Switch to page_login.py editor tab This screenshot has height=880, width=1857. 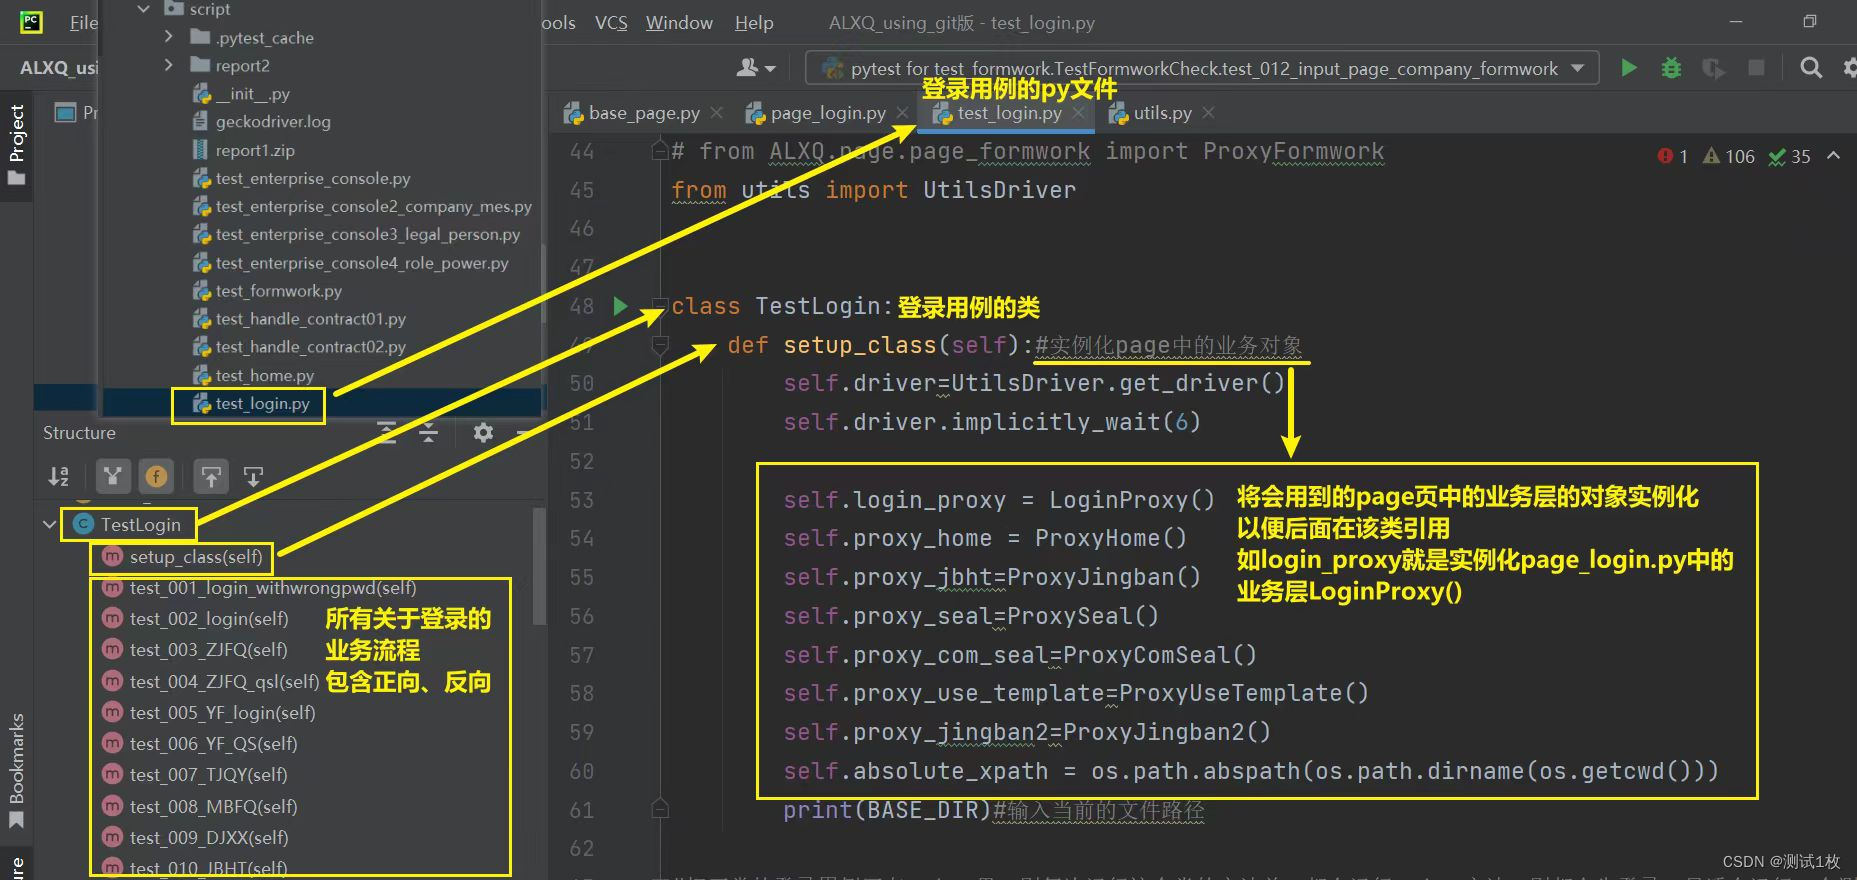pyautogui.click(x=828, y=113)
